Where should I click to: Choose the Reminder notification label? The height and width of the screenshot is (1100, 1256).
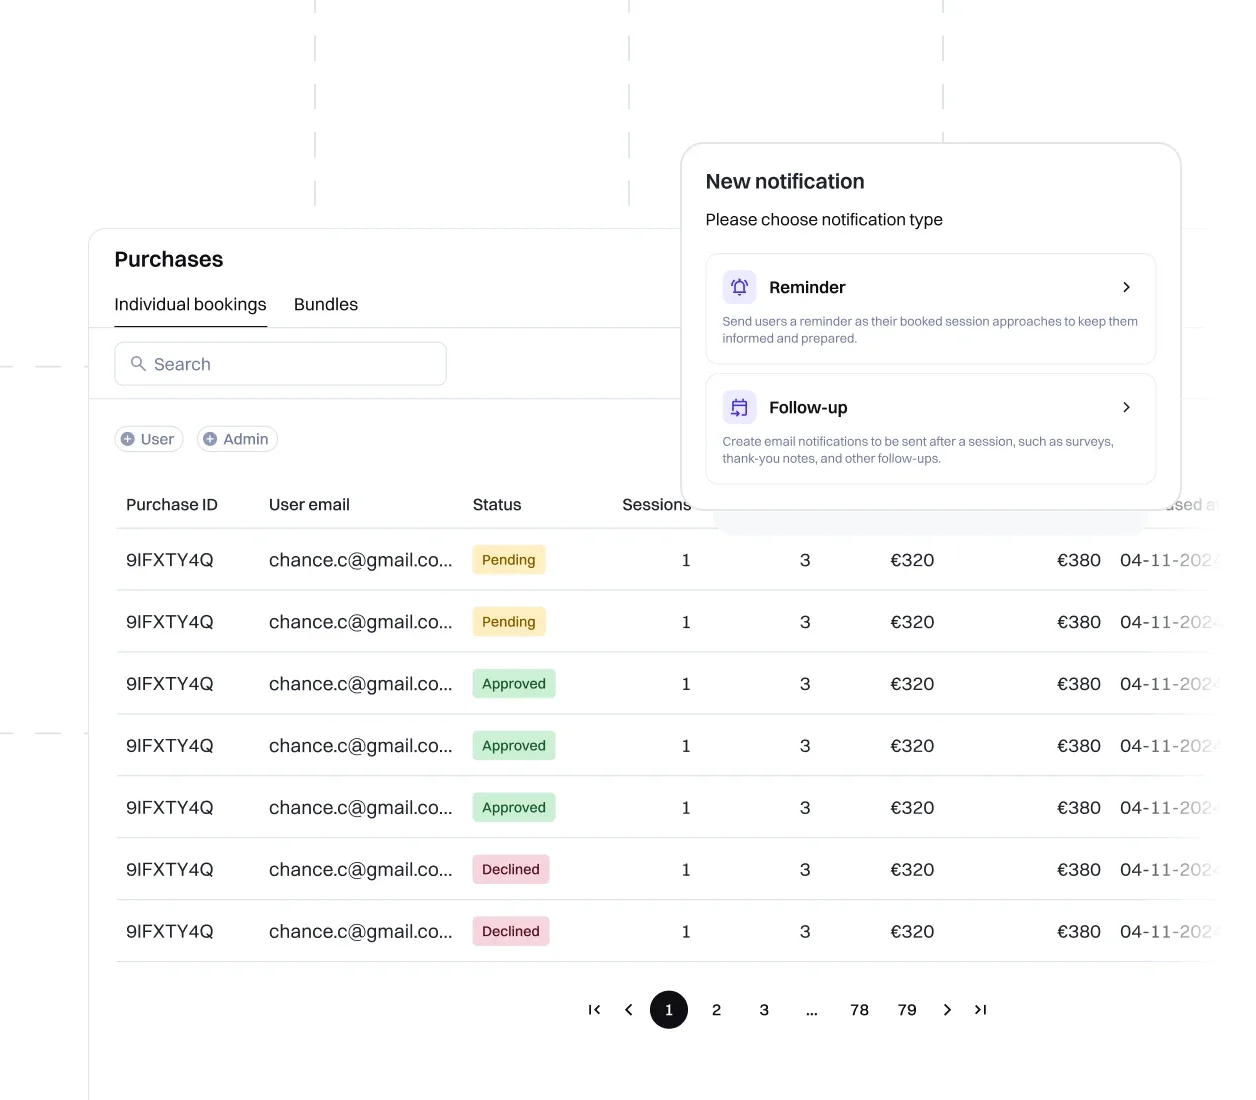pyautogui.click(x=807, y=287)
